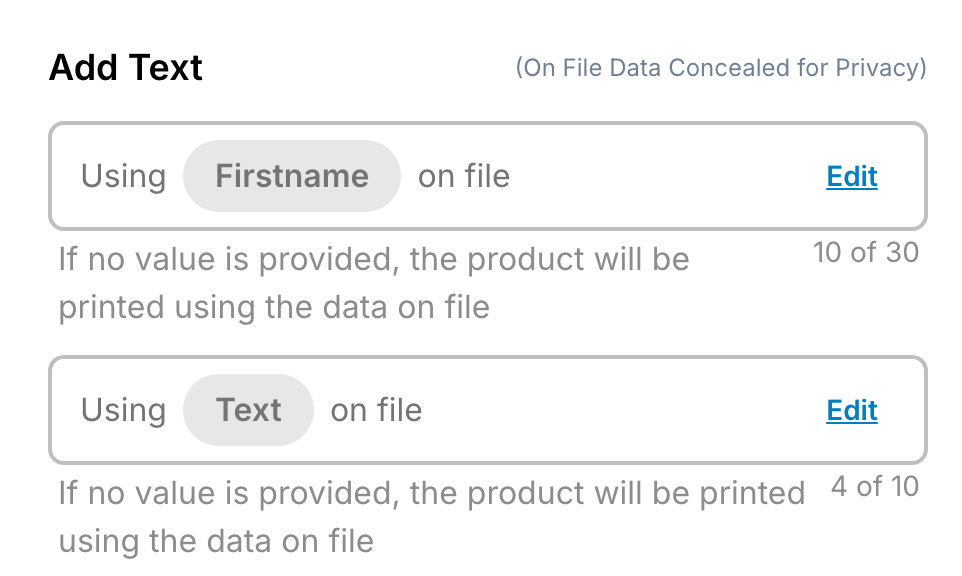Click Edit link in the Text field
Screen dimensions: 962x576
point(851,411)
